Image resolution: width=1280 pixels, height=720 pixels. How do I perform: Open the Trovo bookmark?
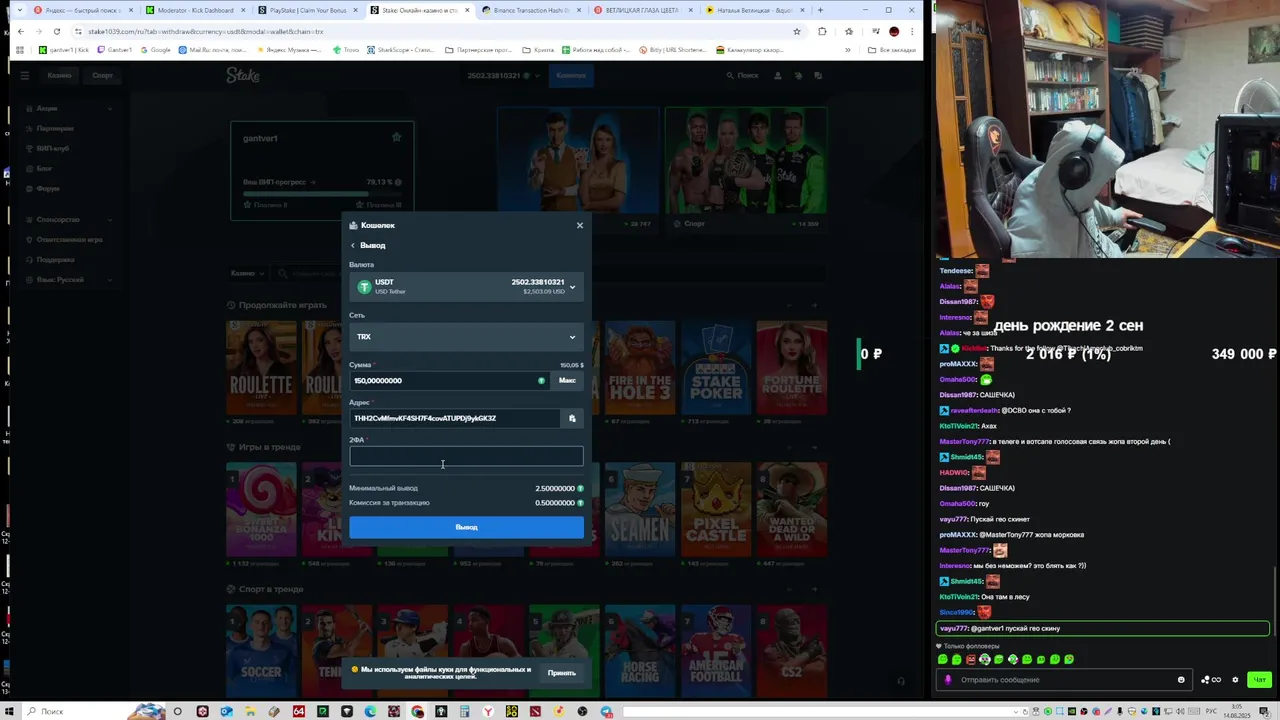(x=345, y=50)
